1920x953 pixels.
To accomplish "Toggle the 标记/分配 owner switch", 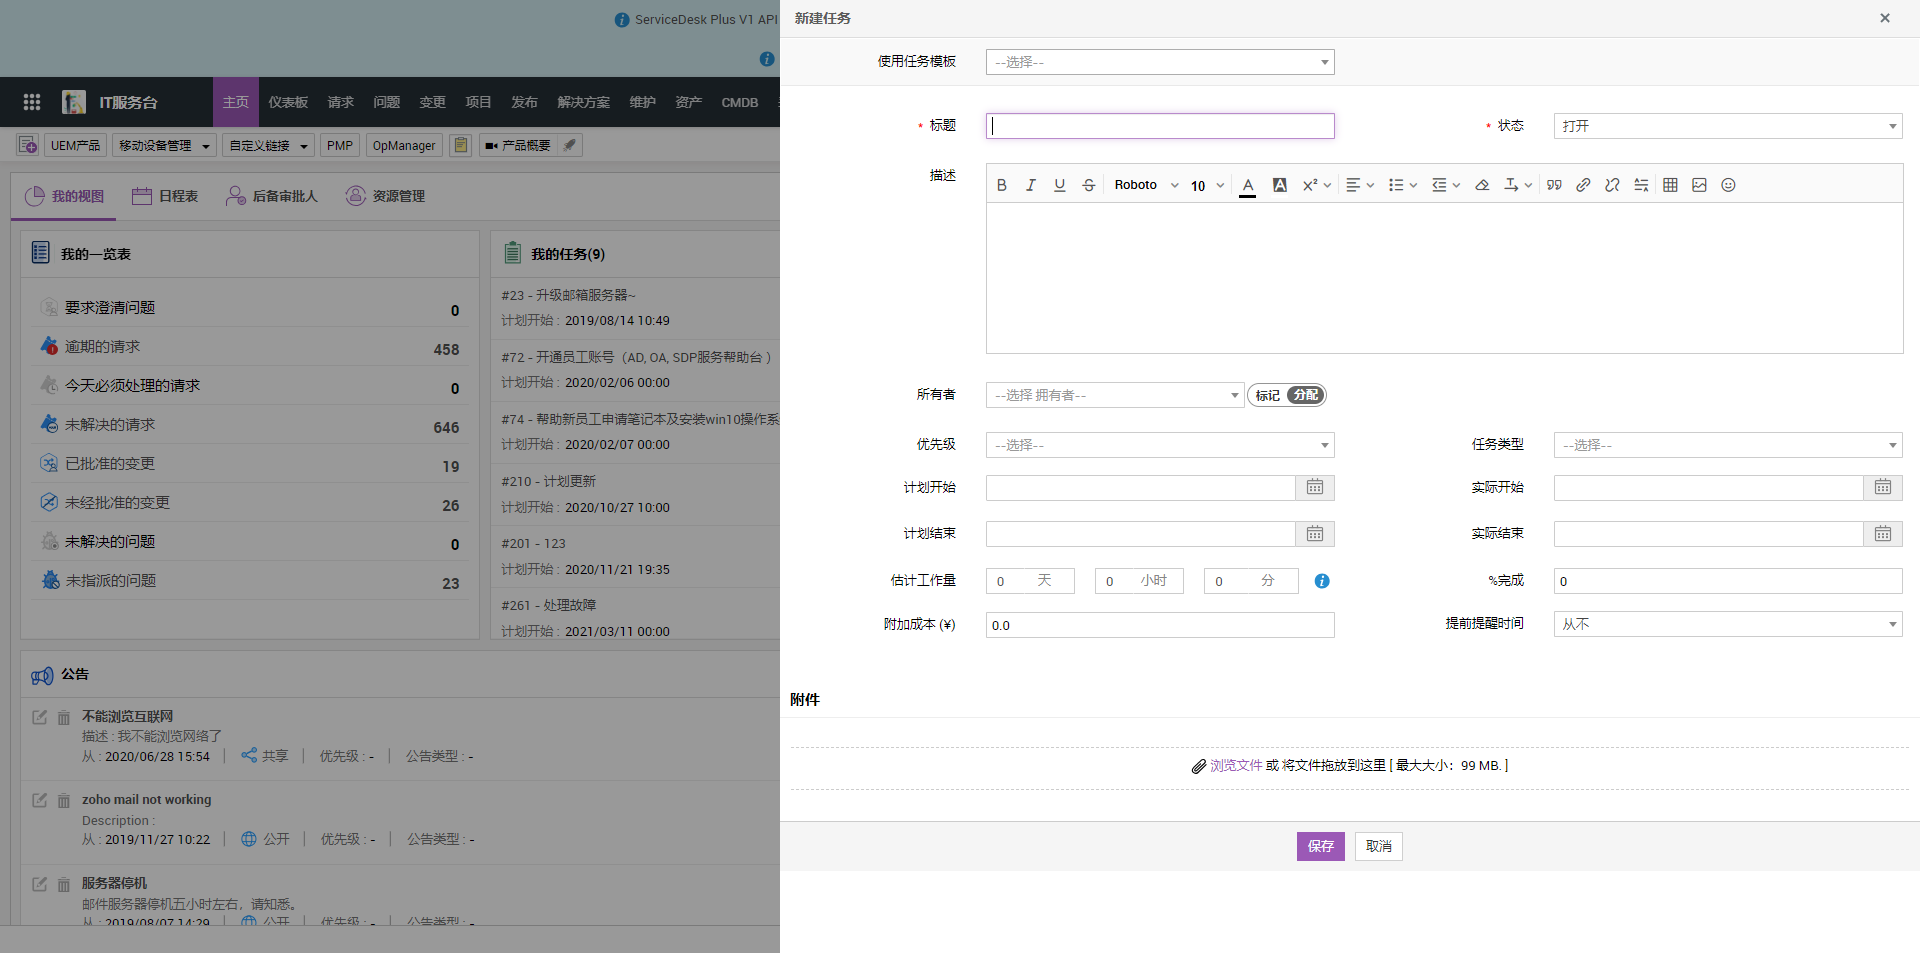I will (x=1286, y=395).
